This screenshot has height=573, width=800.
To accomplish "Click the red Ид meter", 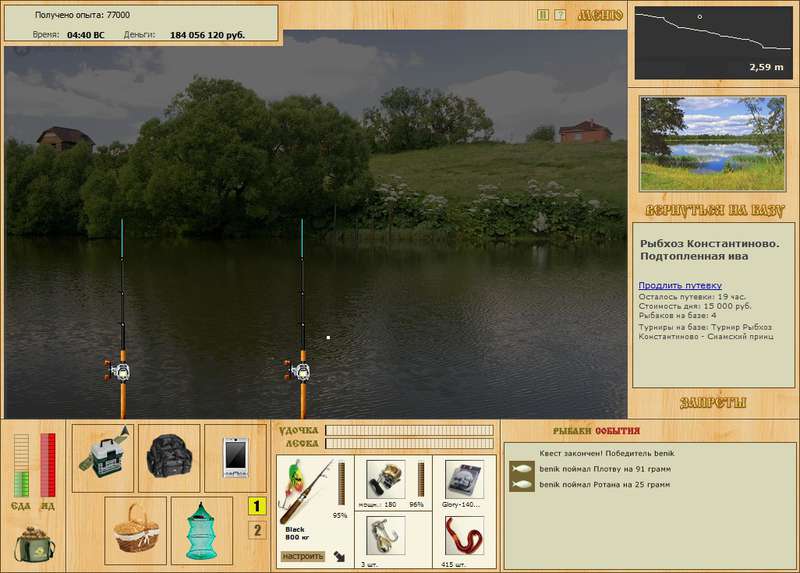I will pos(47,465).
